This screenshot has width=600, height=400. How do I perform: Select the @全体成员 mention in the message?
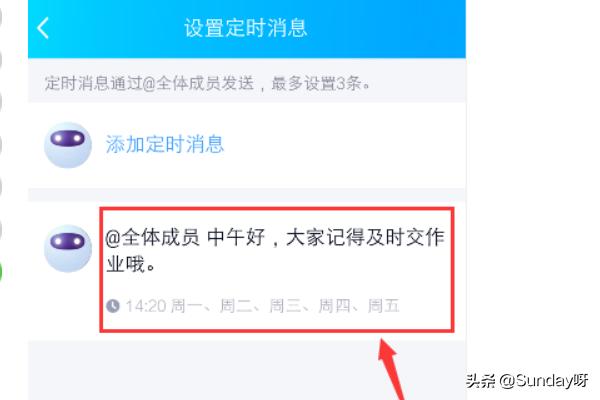pos(152,237)
